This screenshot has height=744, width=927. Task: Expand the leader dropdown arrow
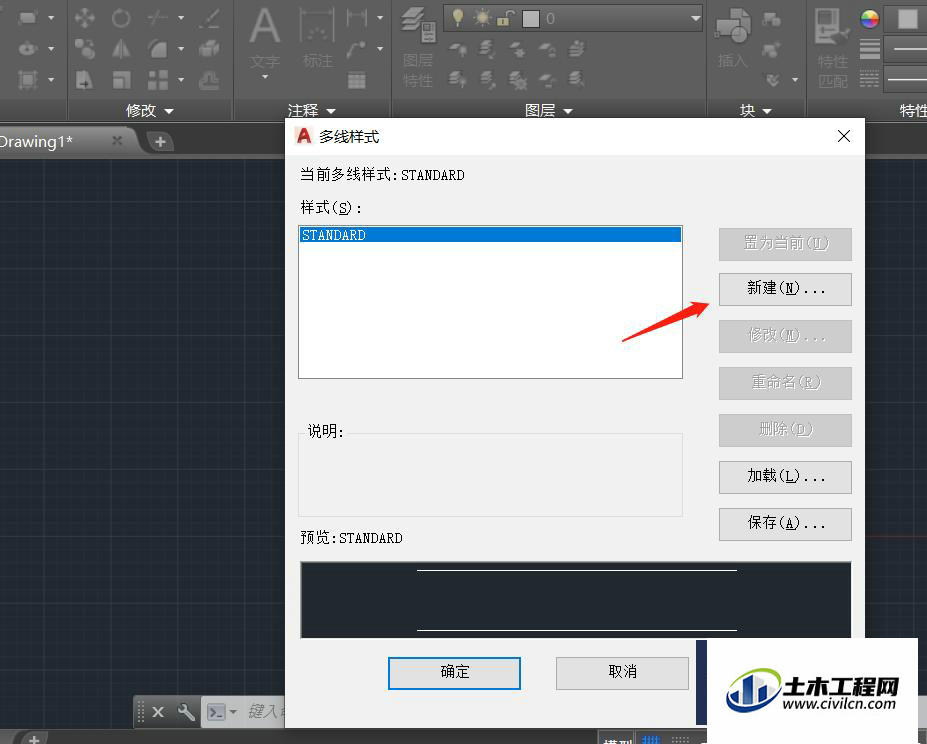pos(380,48)
